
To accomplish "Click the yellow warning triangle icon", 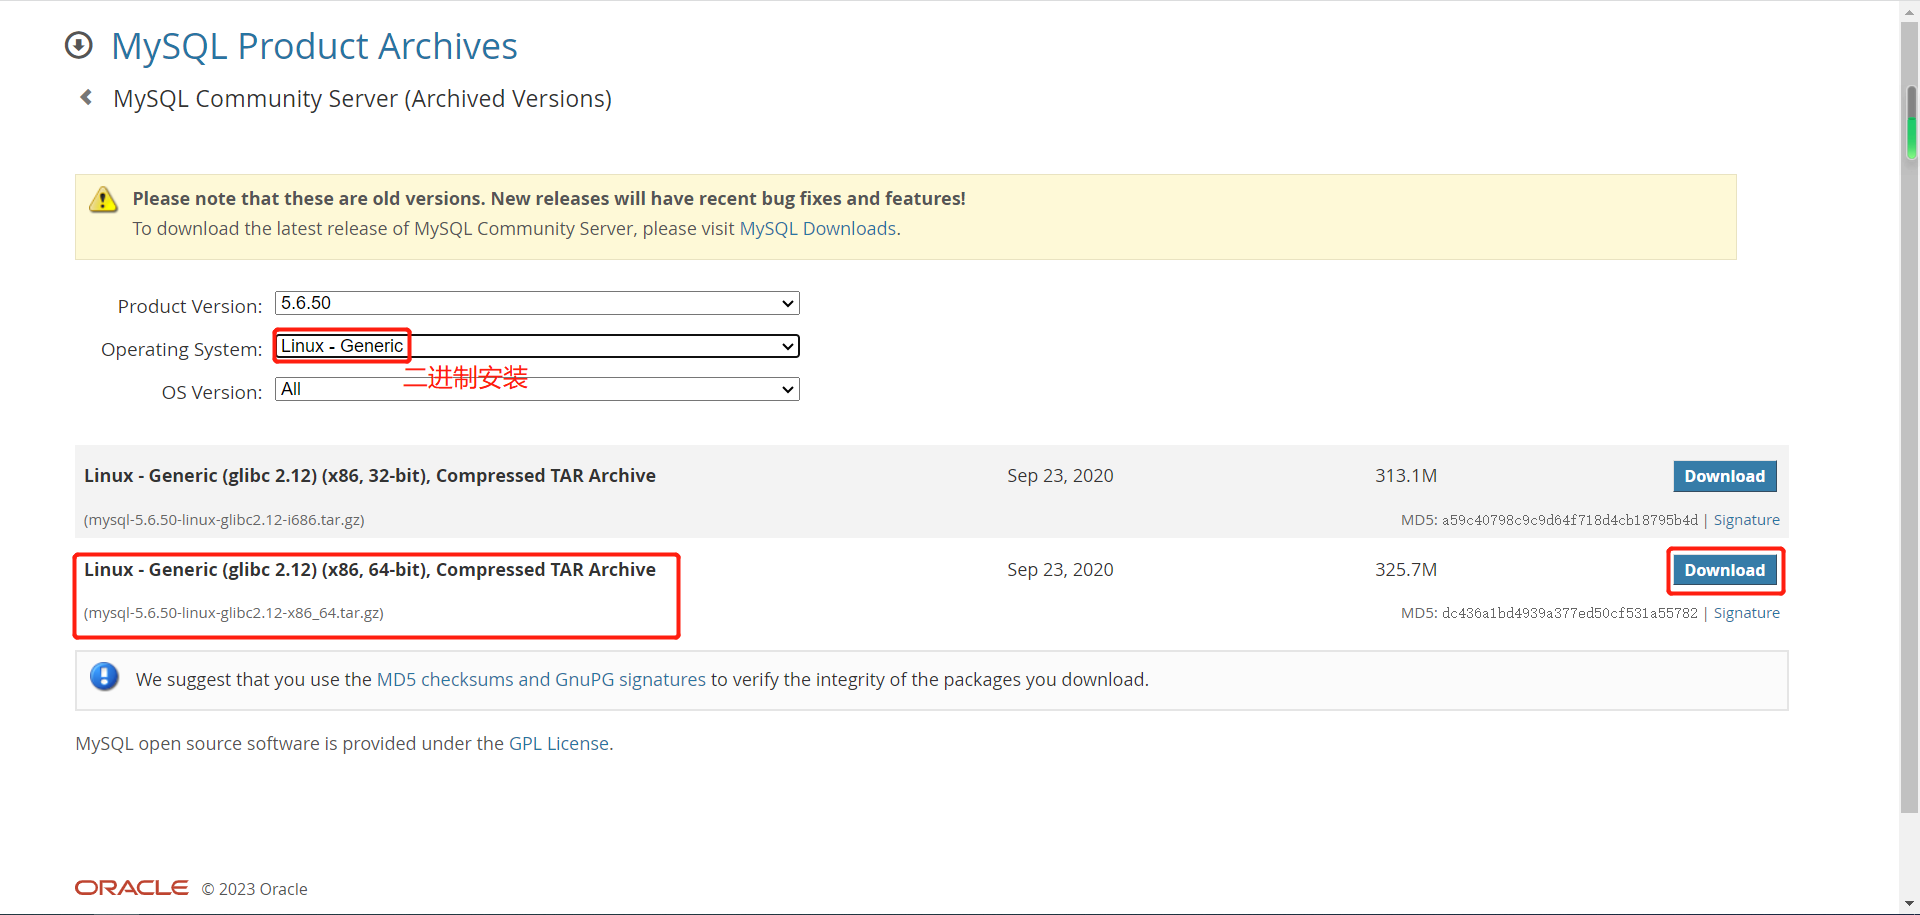I will 103,200.
